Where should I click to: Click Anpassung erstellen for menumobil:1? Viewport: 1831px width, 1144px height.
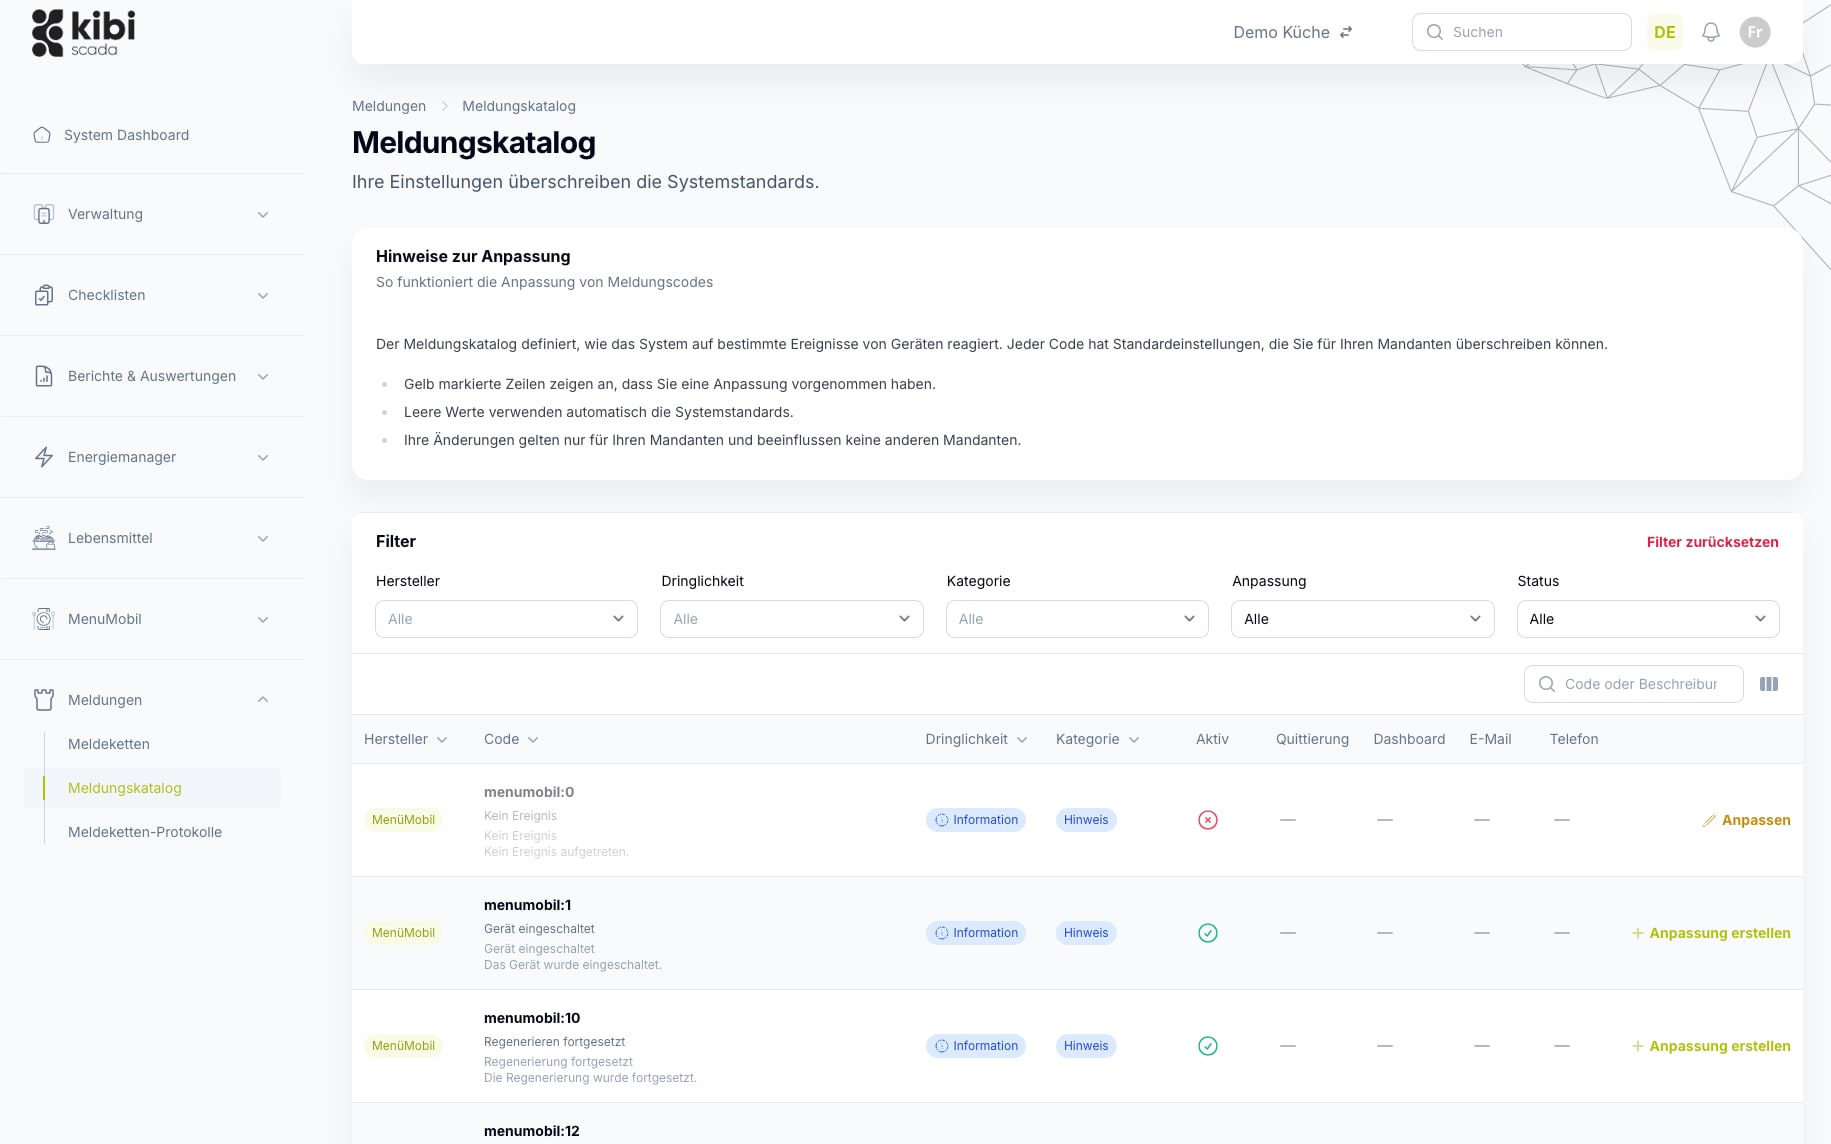1711,933
